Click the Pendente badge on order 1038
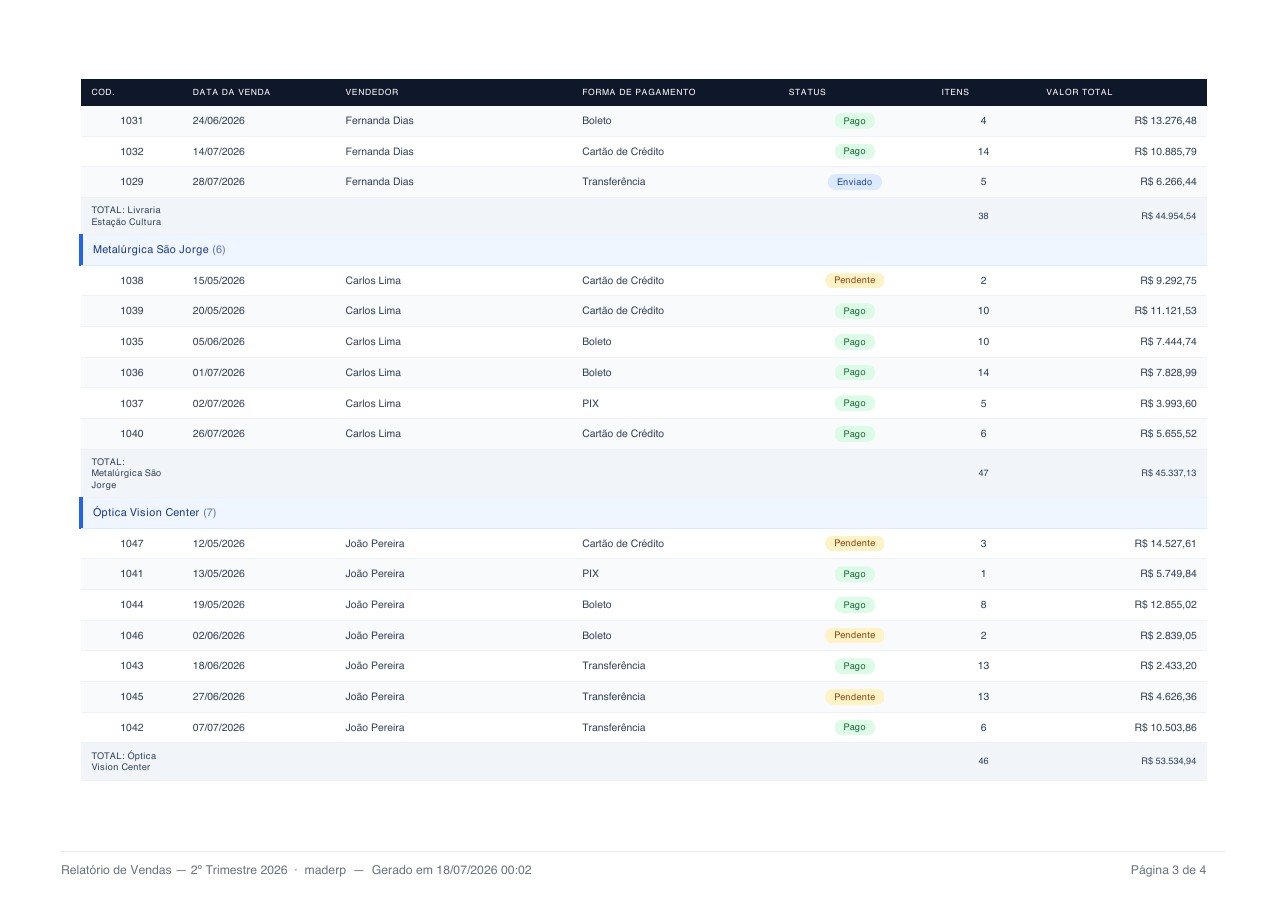The width and height of the screenshot is (1287, 910). tap(854, 280)
